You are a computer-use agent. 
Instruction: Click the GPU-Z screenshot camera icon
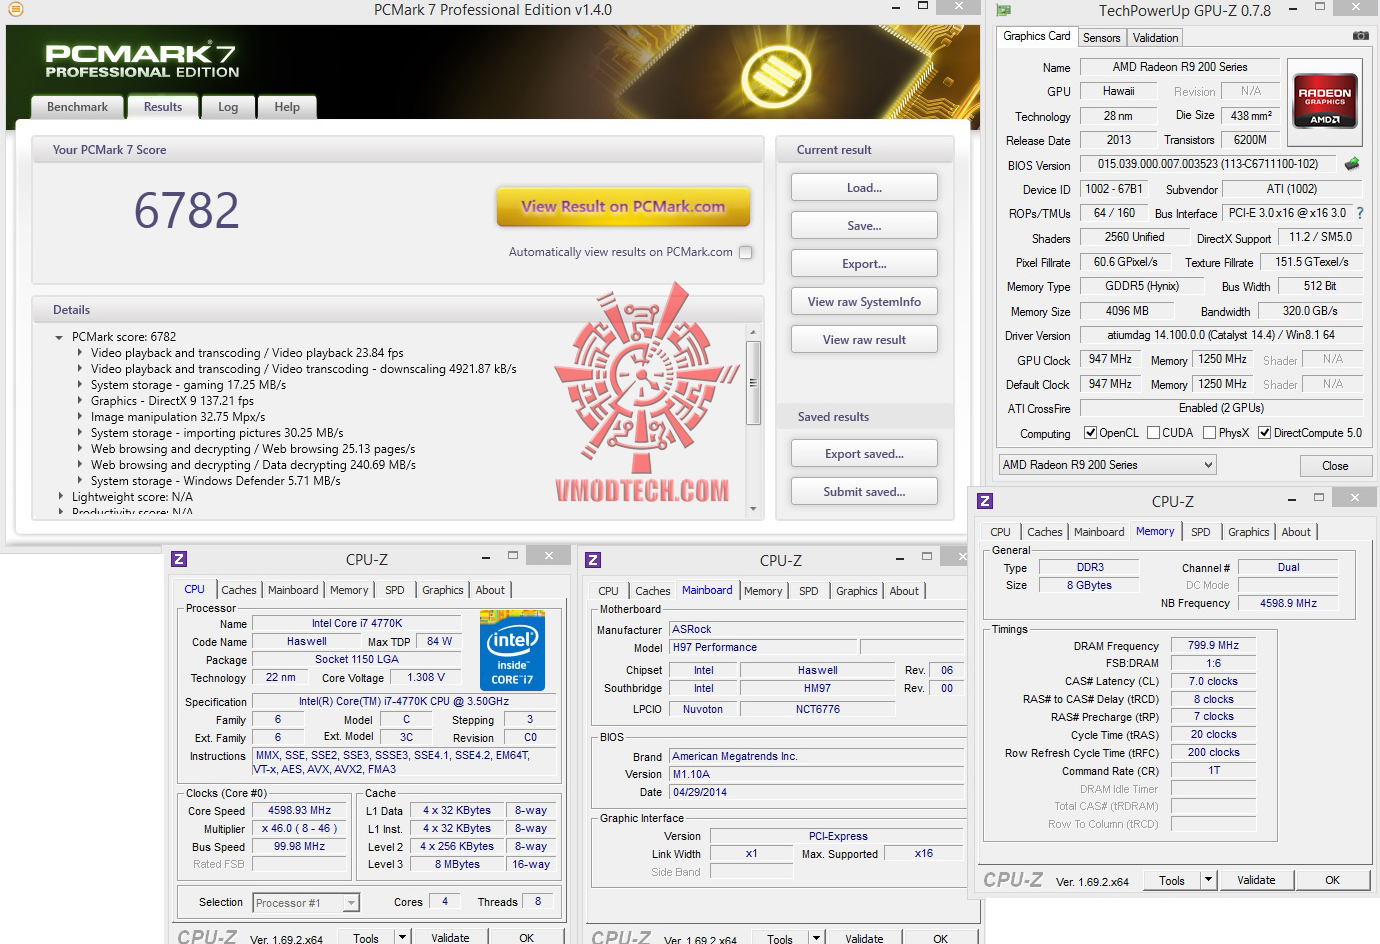1360,36
